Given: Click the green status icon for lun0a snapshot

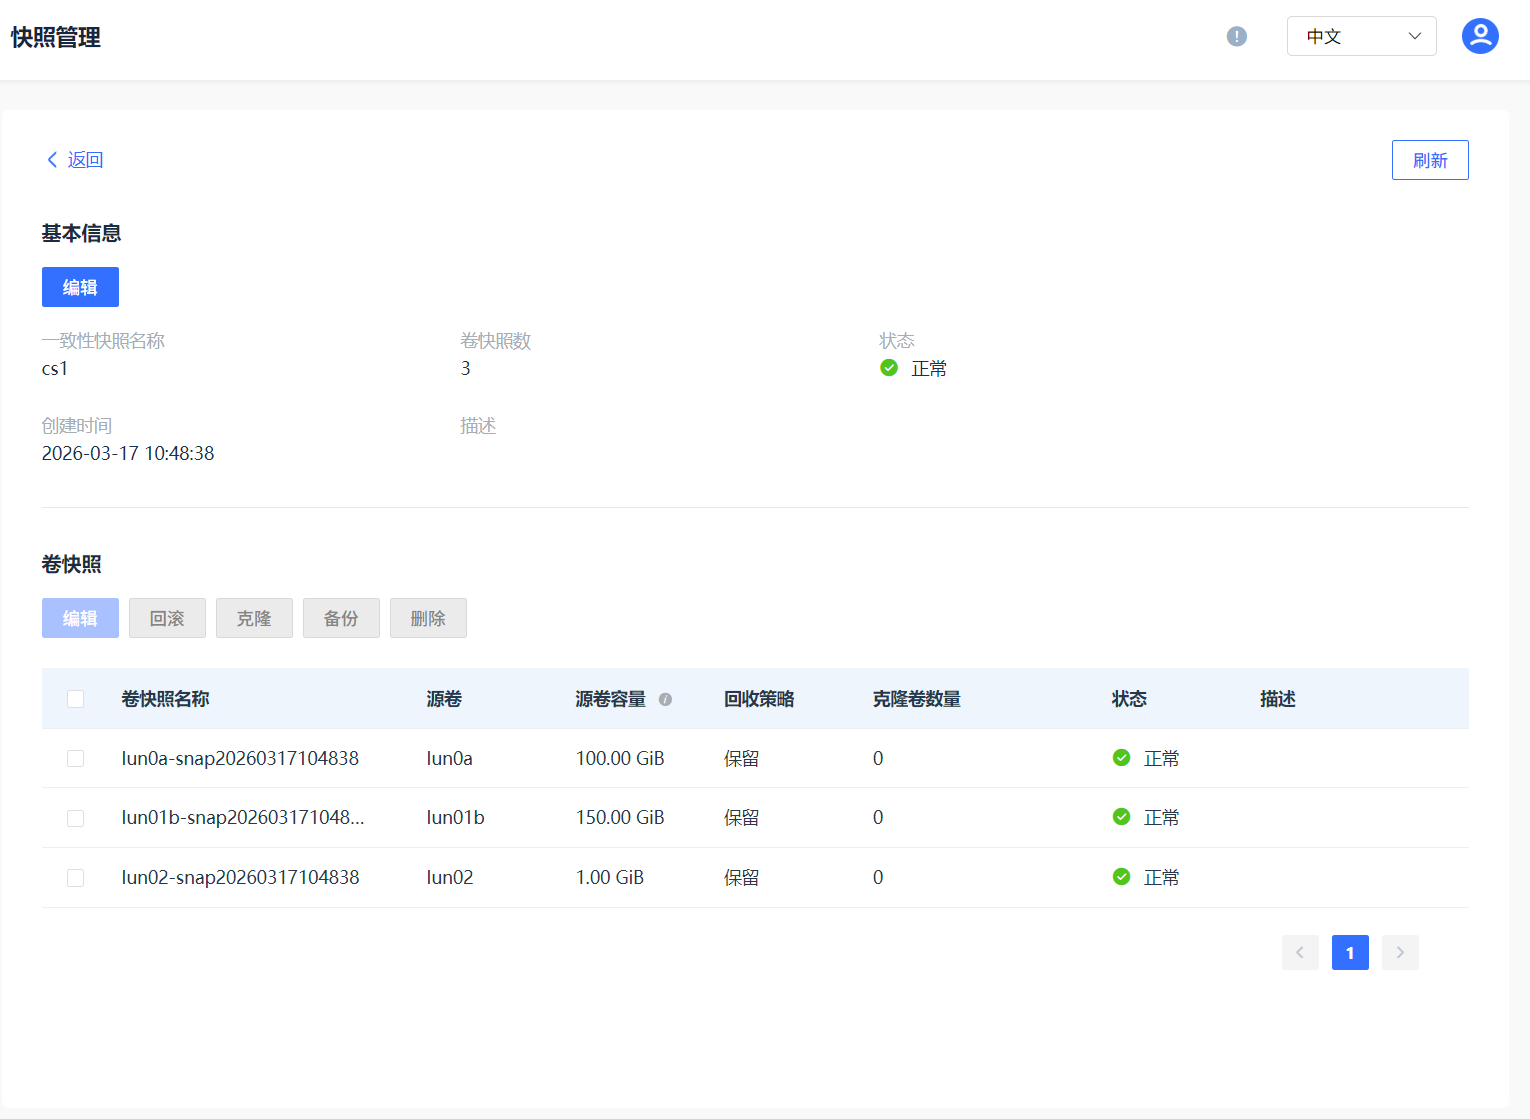Looking at the screenshot, I should pyautogui.click(x=1122, y=758).
